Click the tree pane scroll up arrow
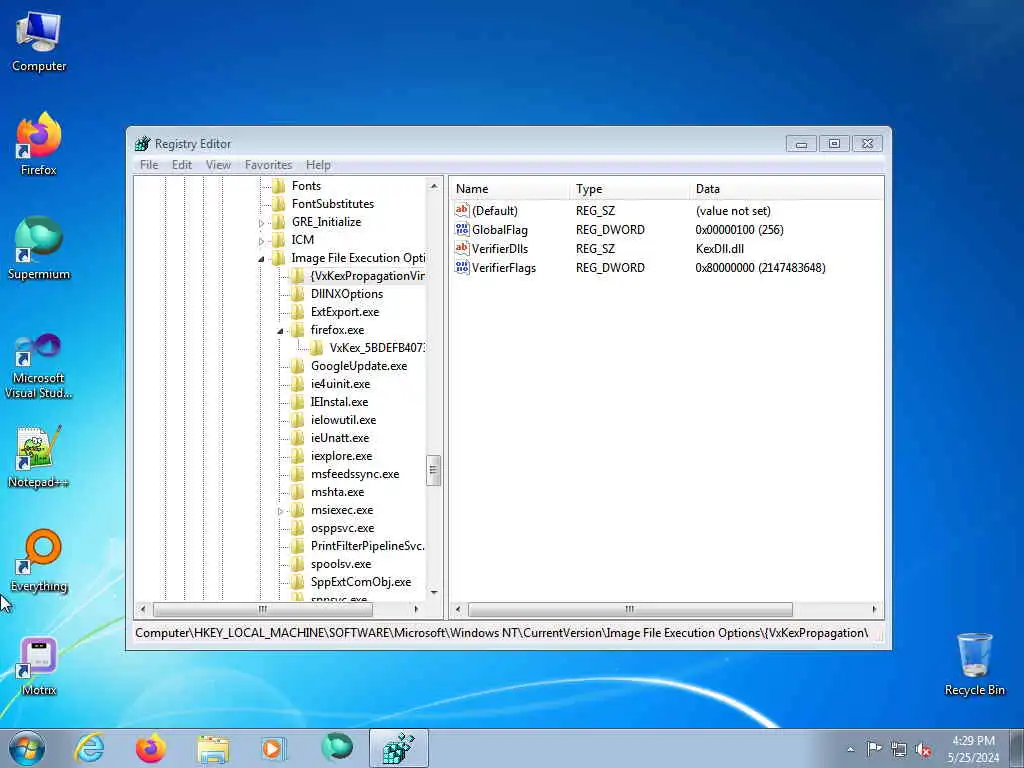The width and height of the screenshot is (1024, 768). coord(434,186)
